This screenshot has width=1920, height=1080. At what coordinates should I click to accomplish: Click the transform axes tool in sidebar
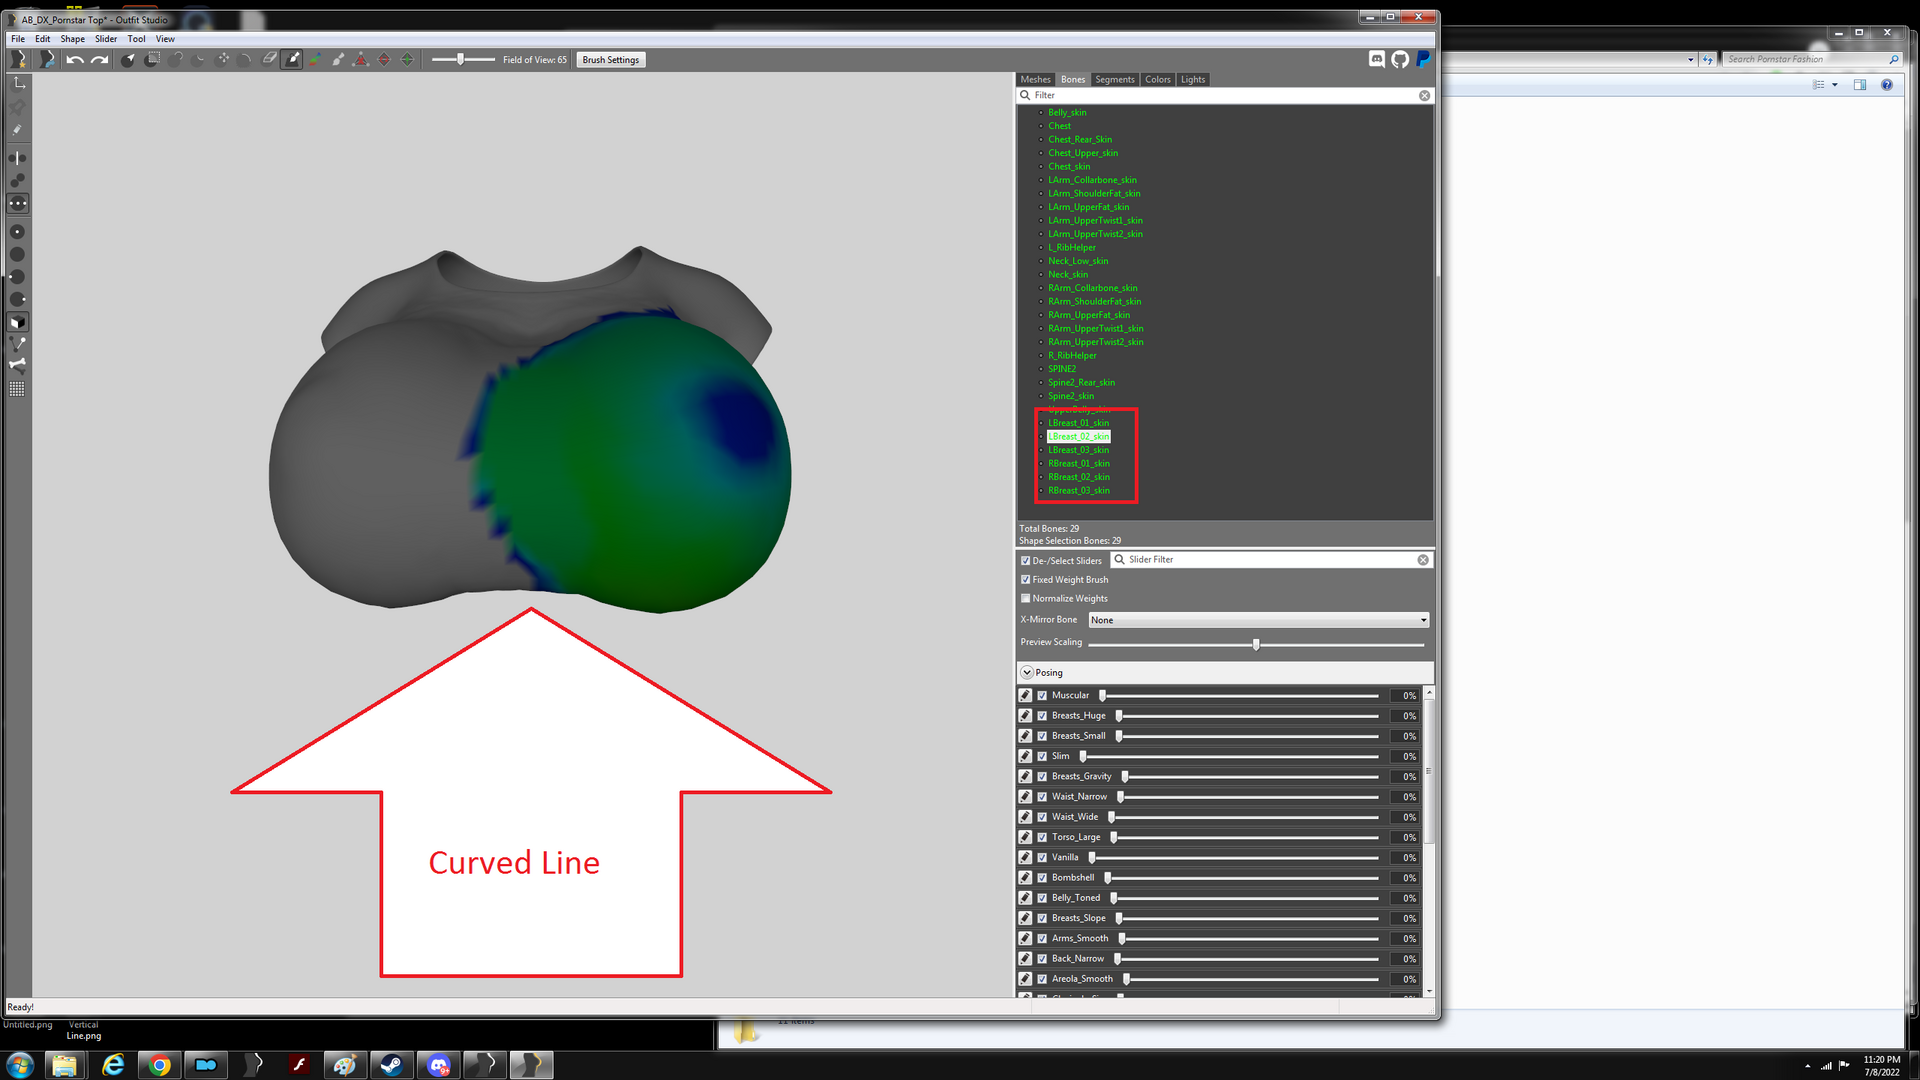point(18,83)
